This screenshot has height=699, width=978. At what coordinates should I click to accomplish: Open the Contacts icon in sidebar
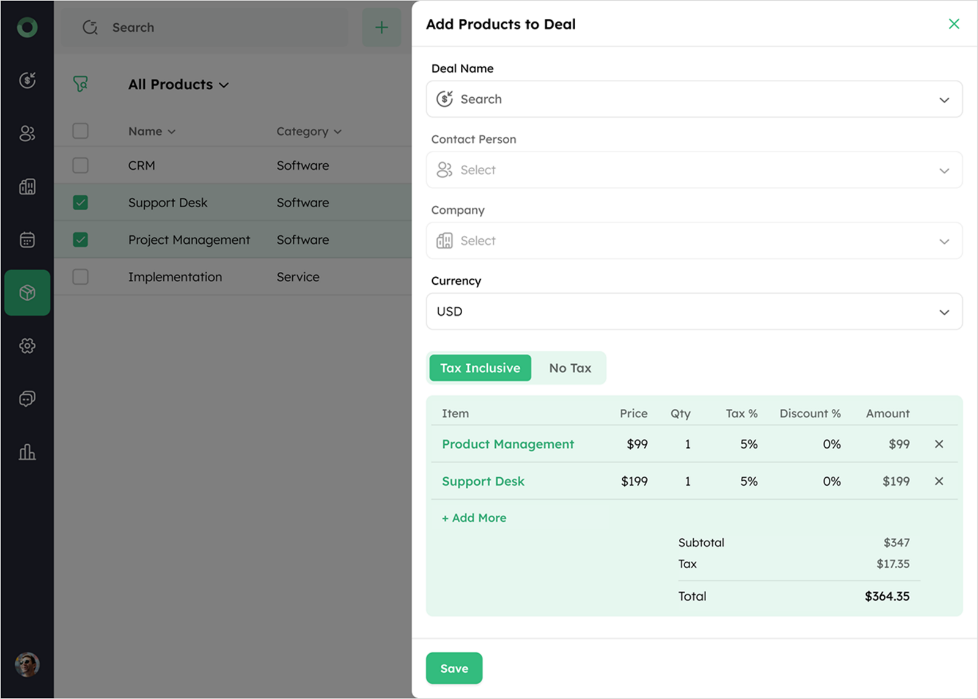click(x=27, y=133)
